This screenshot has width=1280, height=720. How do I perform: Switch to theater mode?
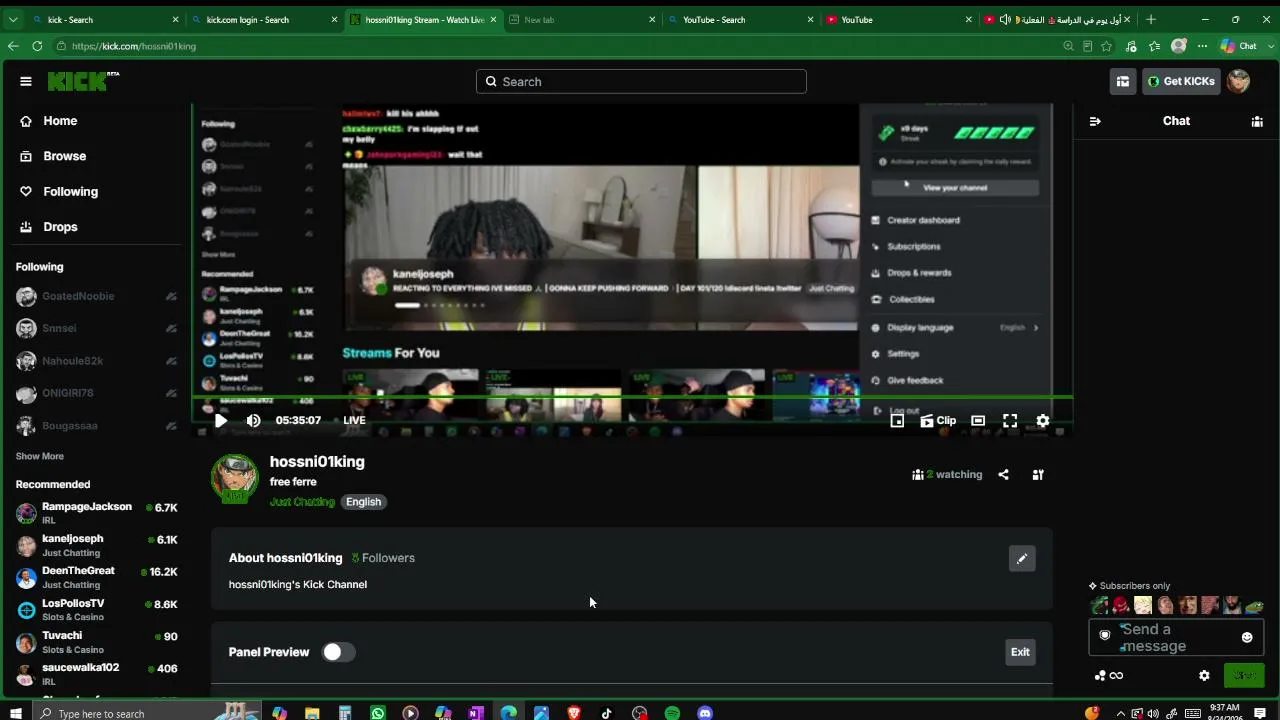click(x=978, y=421)
